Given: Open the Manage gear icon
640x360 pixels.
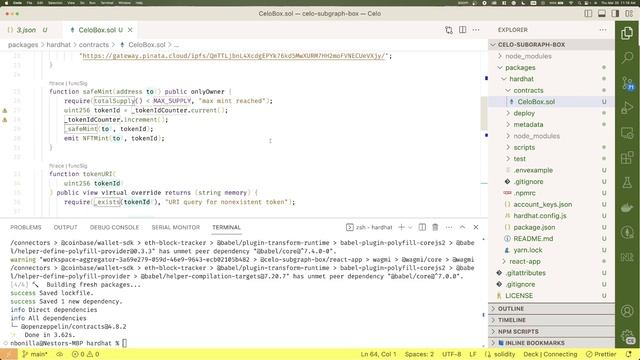Looking at the screenshot, I should (x=627, y=336).
